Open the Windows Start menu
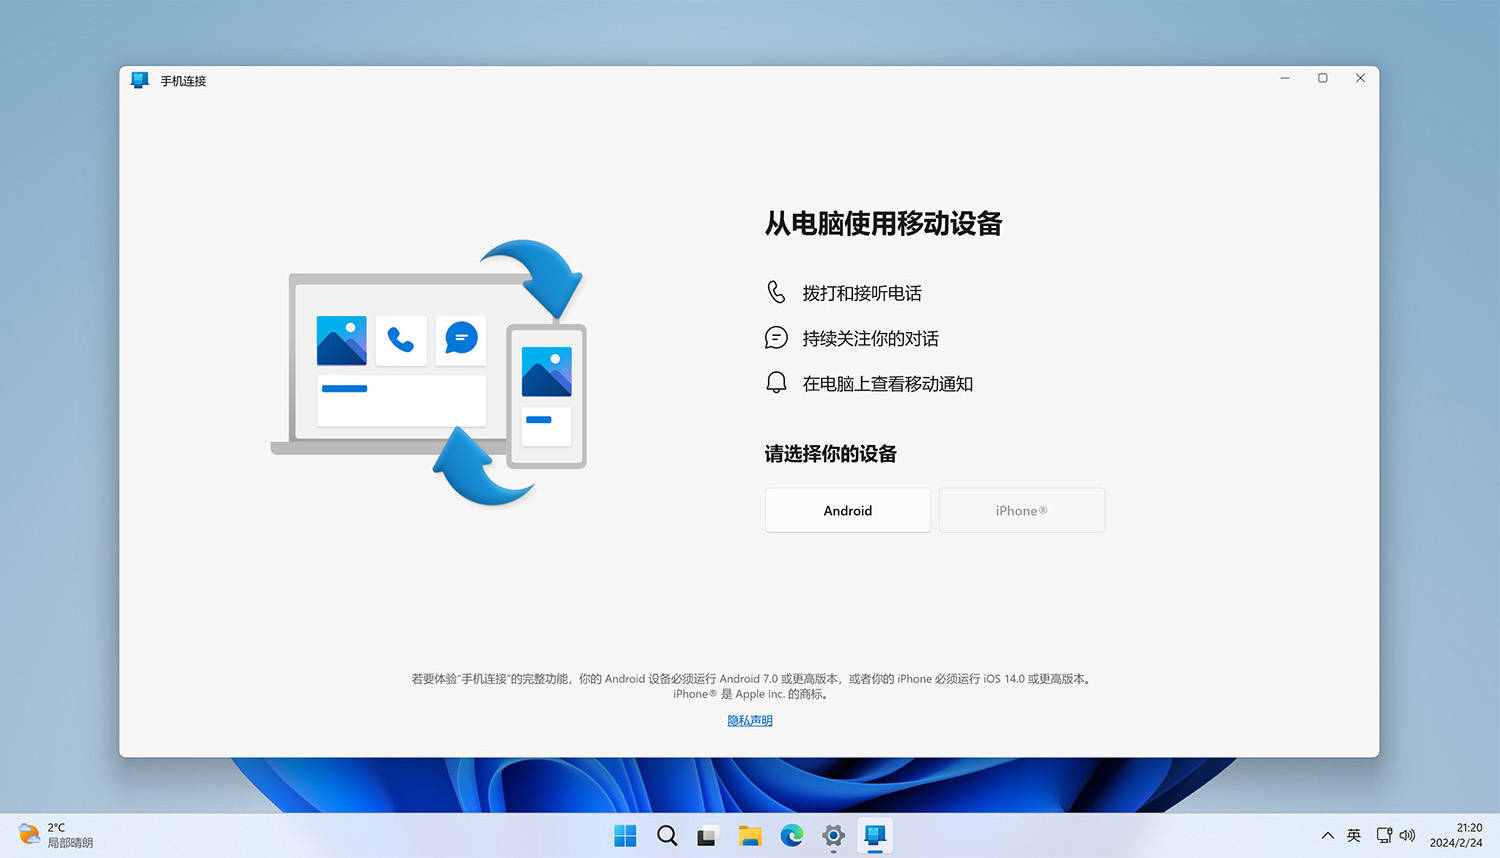The width and height of the screenshot is (1500, 858). click(625, 836)
